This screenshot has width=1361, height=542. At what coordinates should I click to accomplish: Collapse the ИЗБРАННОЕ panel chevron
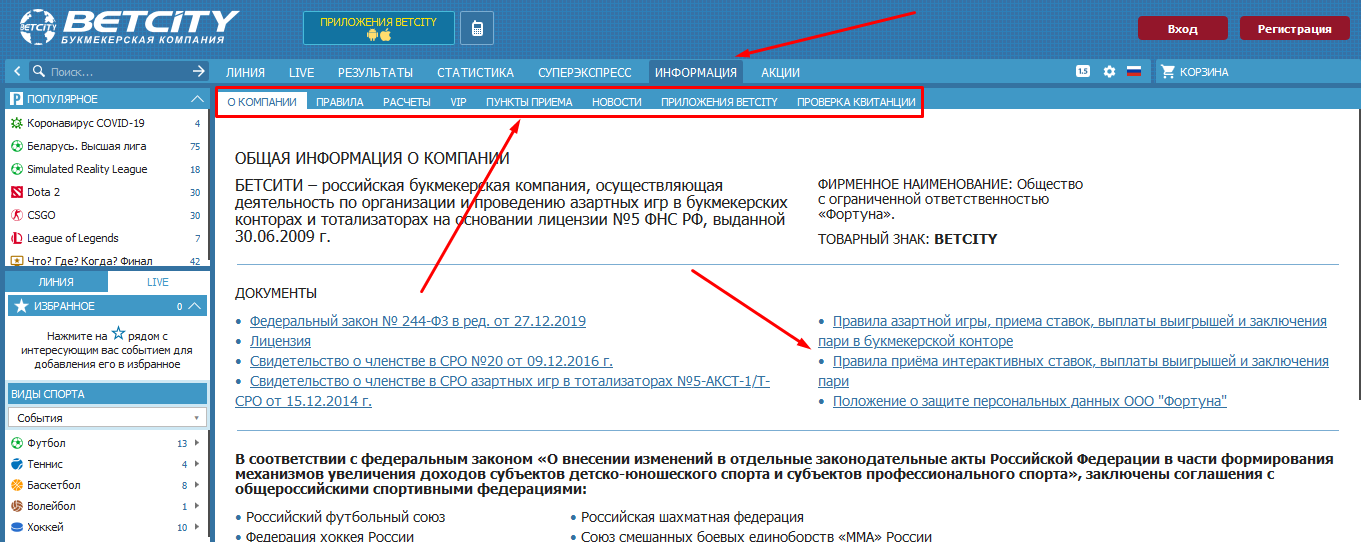pos(196,306)
